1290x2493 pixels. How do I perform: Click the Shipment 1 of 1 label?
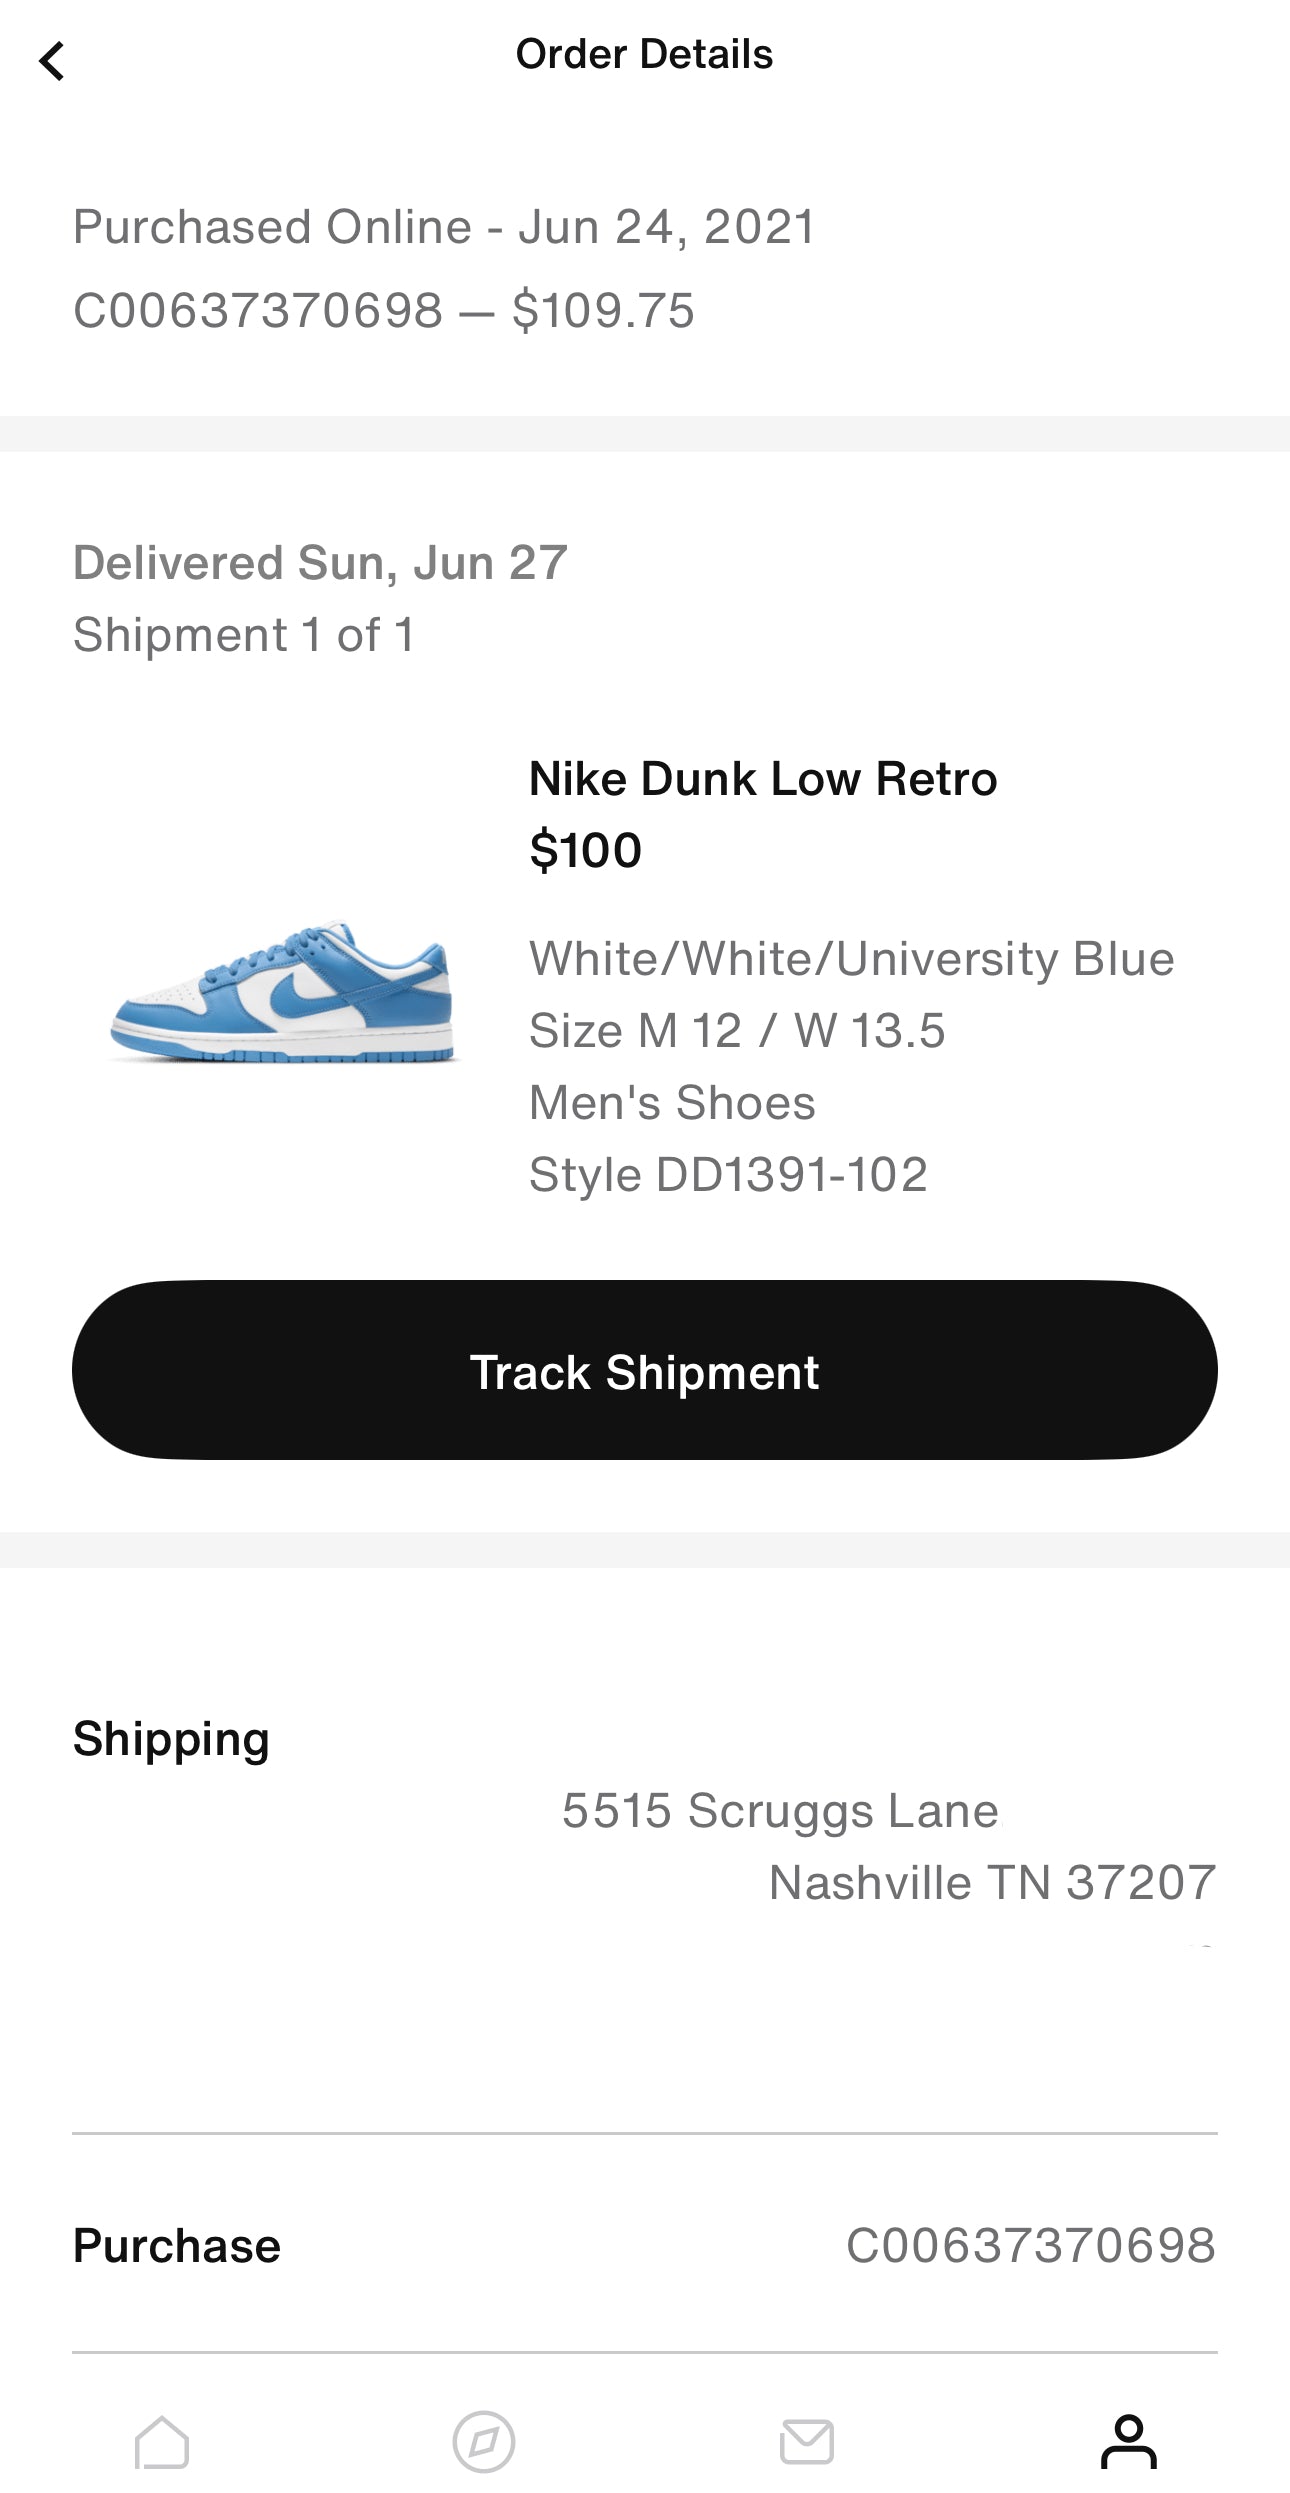point(244,635)
